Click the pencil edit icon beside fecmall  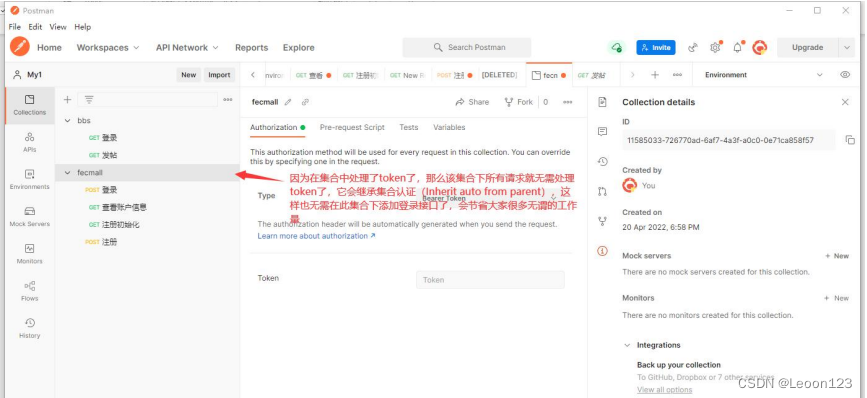288,102
